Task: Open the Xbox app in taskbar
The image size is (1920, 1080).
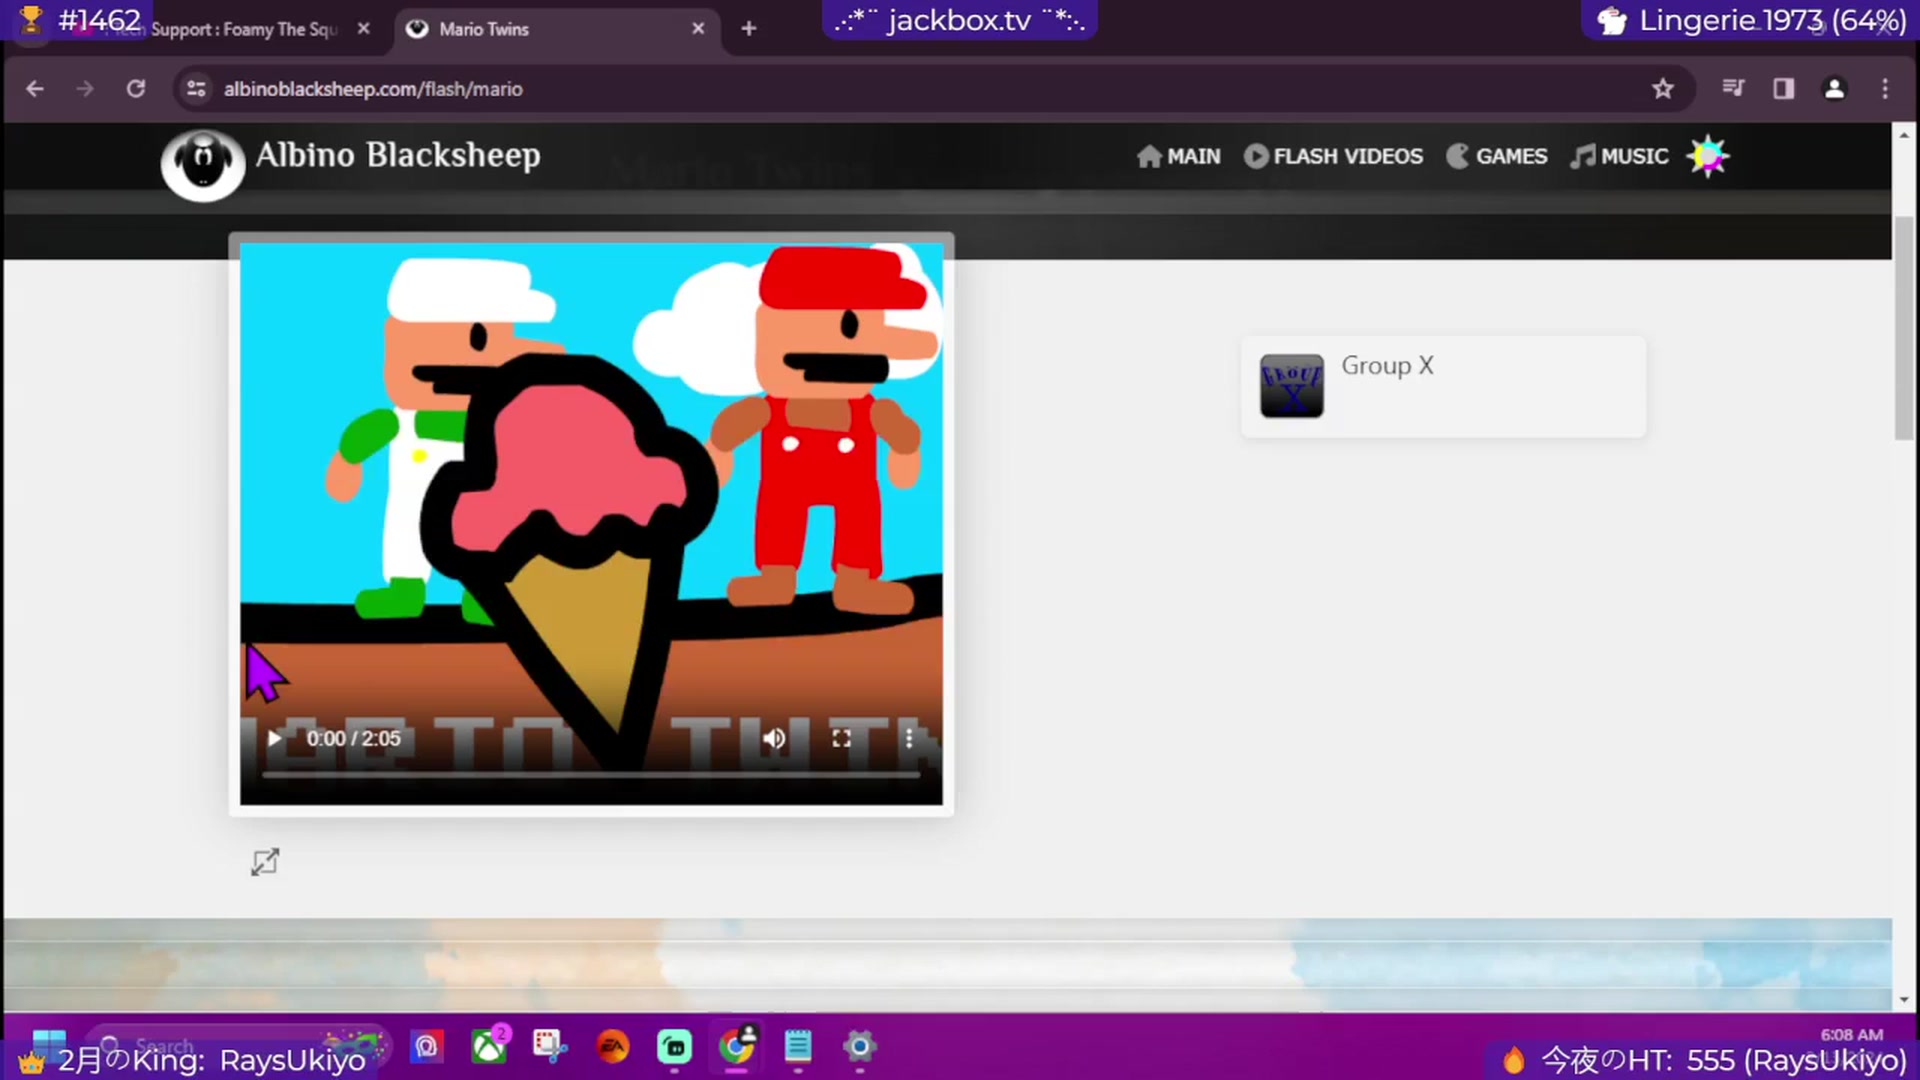Action: click(489, 1047)
